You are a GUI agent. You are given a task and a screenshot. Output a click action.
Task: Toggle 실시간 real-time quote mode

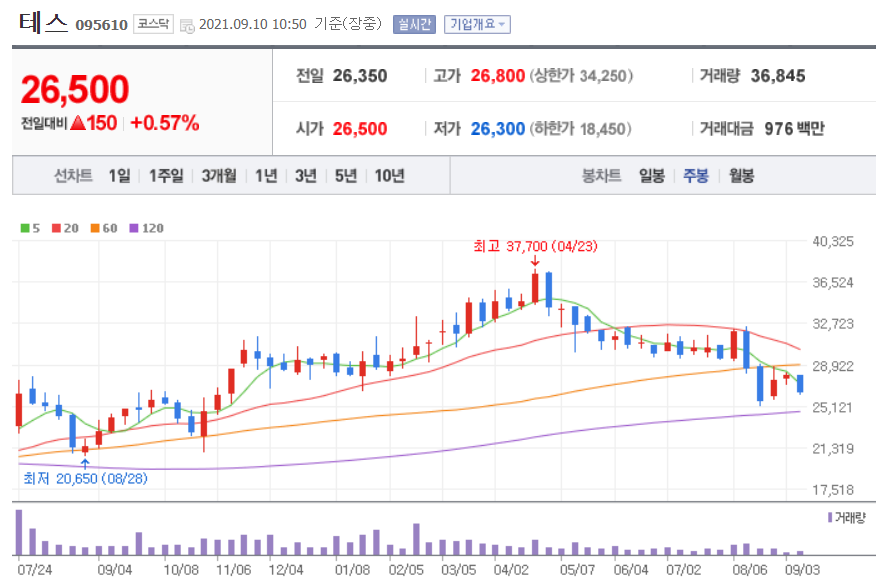[414, 23]
